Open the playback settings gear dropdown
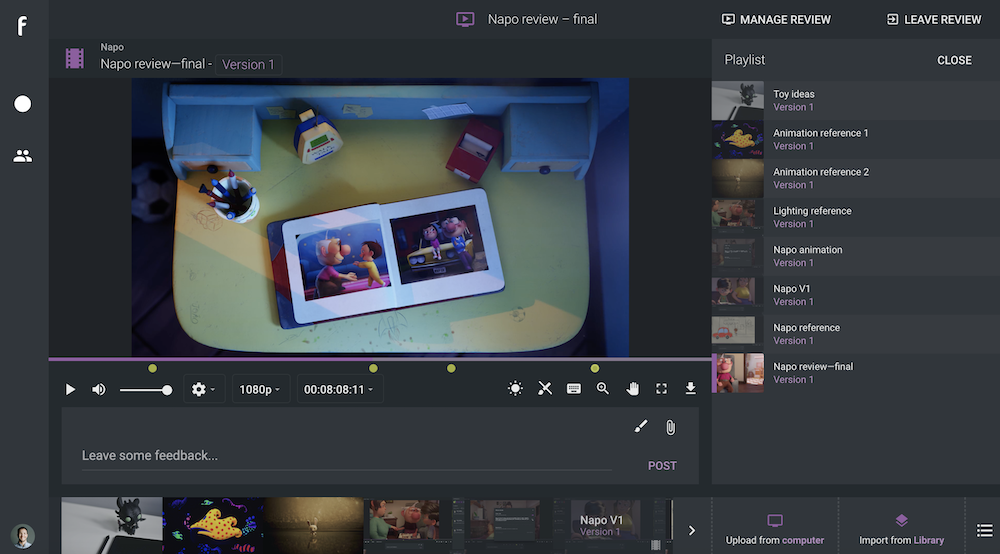 (203, 389)
